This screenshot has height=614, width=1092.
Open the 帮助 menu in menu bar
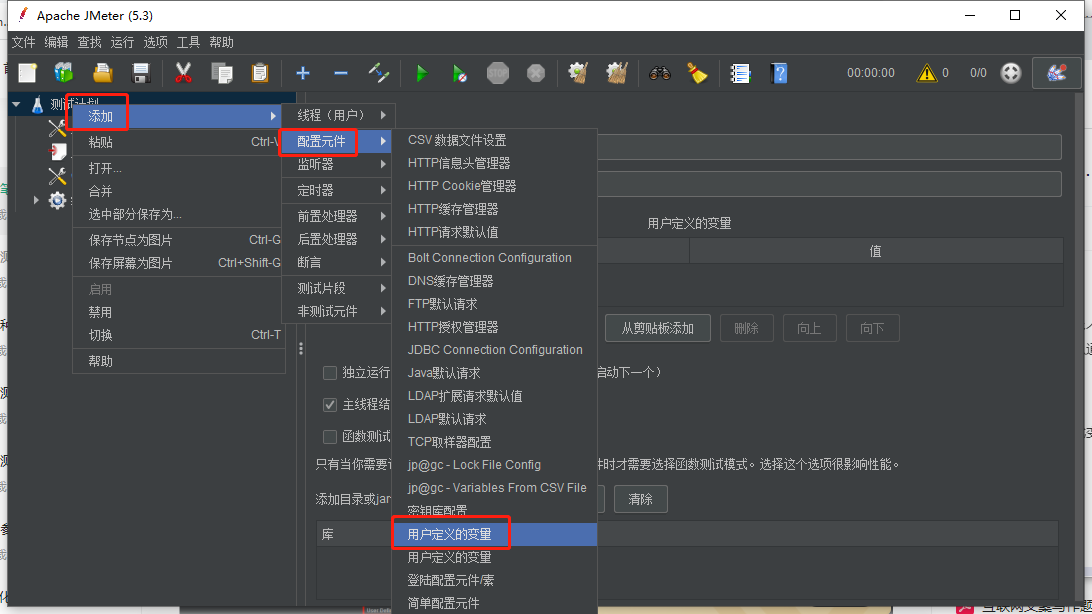221,42
